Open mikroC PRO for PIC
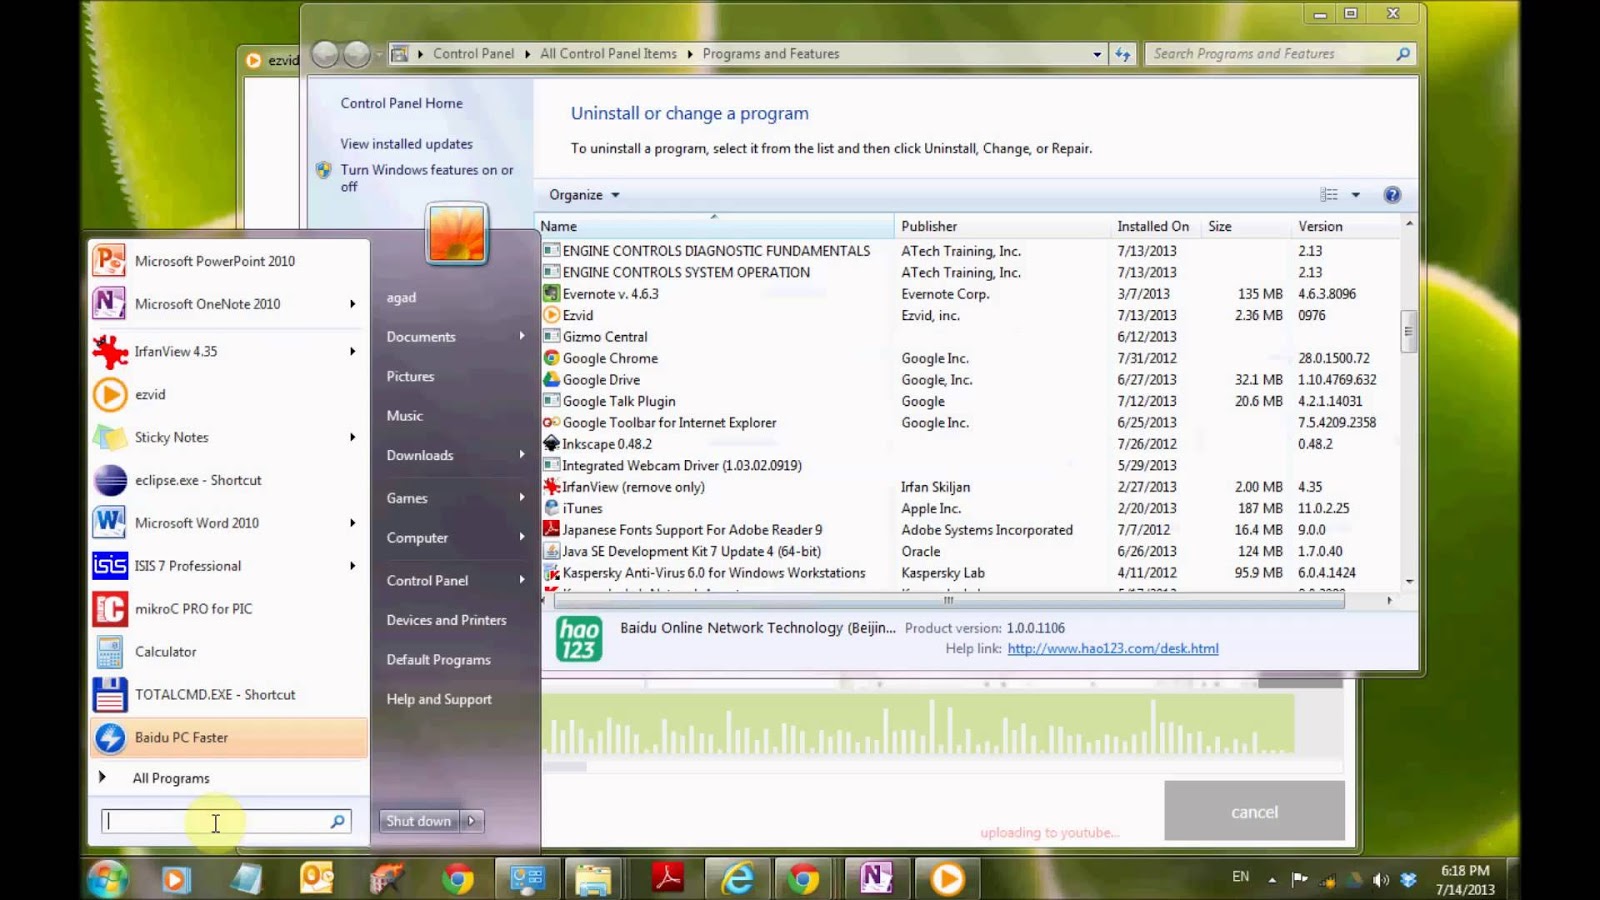1600x900 pixels. click(x=229, y=609)
